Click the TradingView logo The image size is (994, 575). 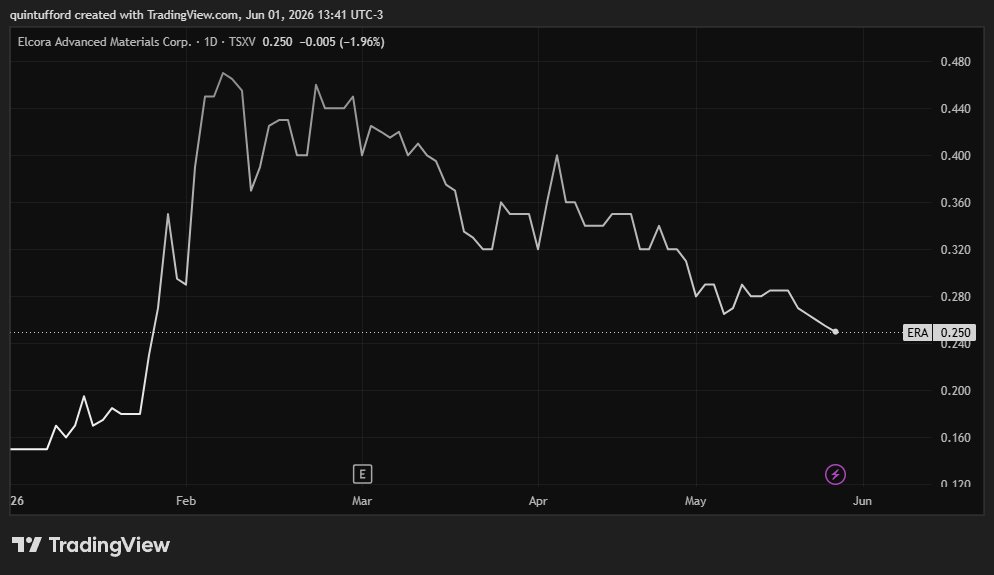[91, 545]
